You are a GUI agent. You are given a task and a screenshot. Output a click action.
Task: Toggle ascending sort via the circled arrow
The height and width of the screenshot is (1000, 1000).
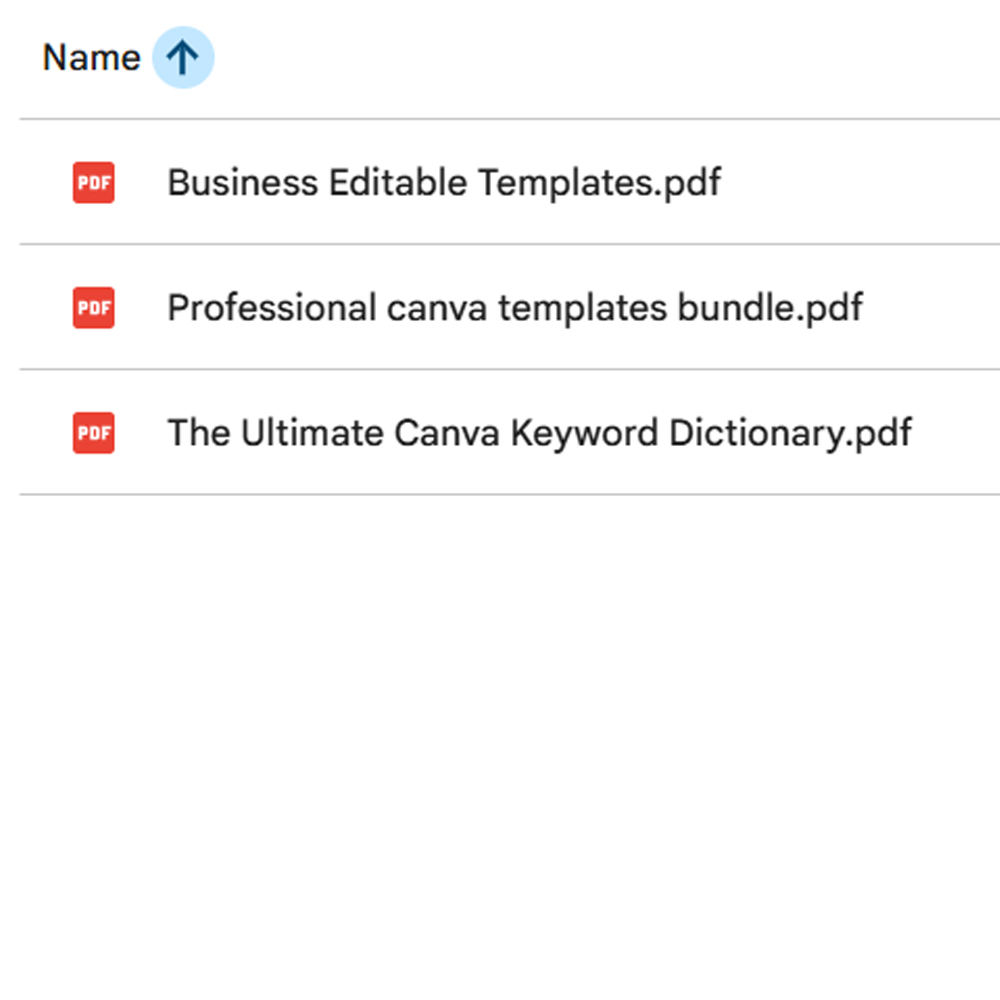click(183, 58)
